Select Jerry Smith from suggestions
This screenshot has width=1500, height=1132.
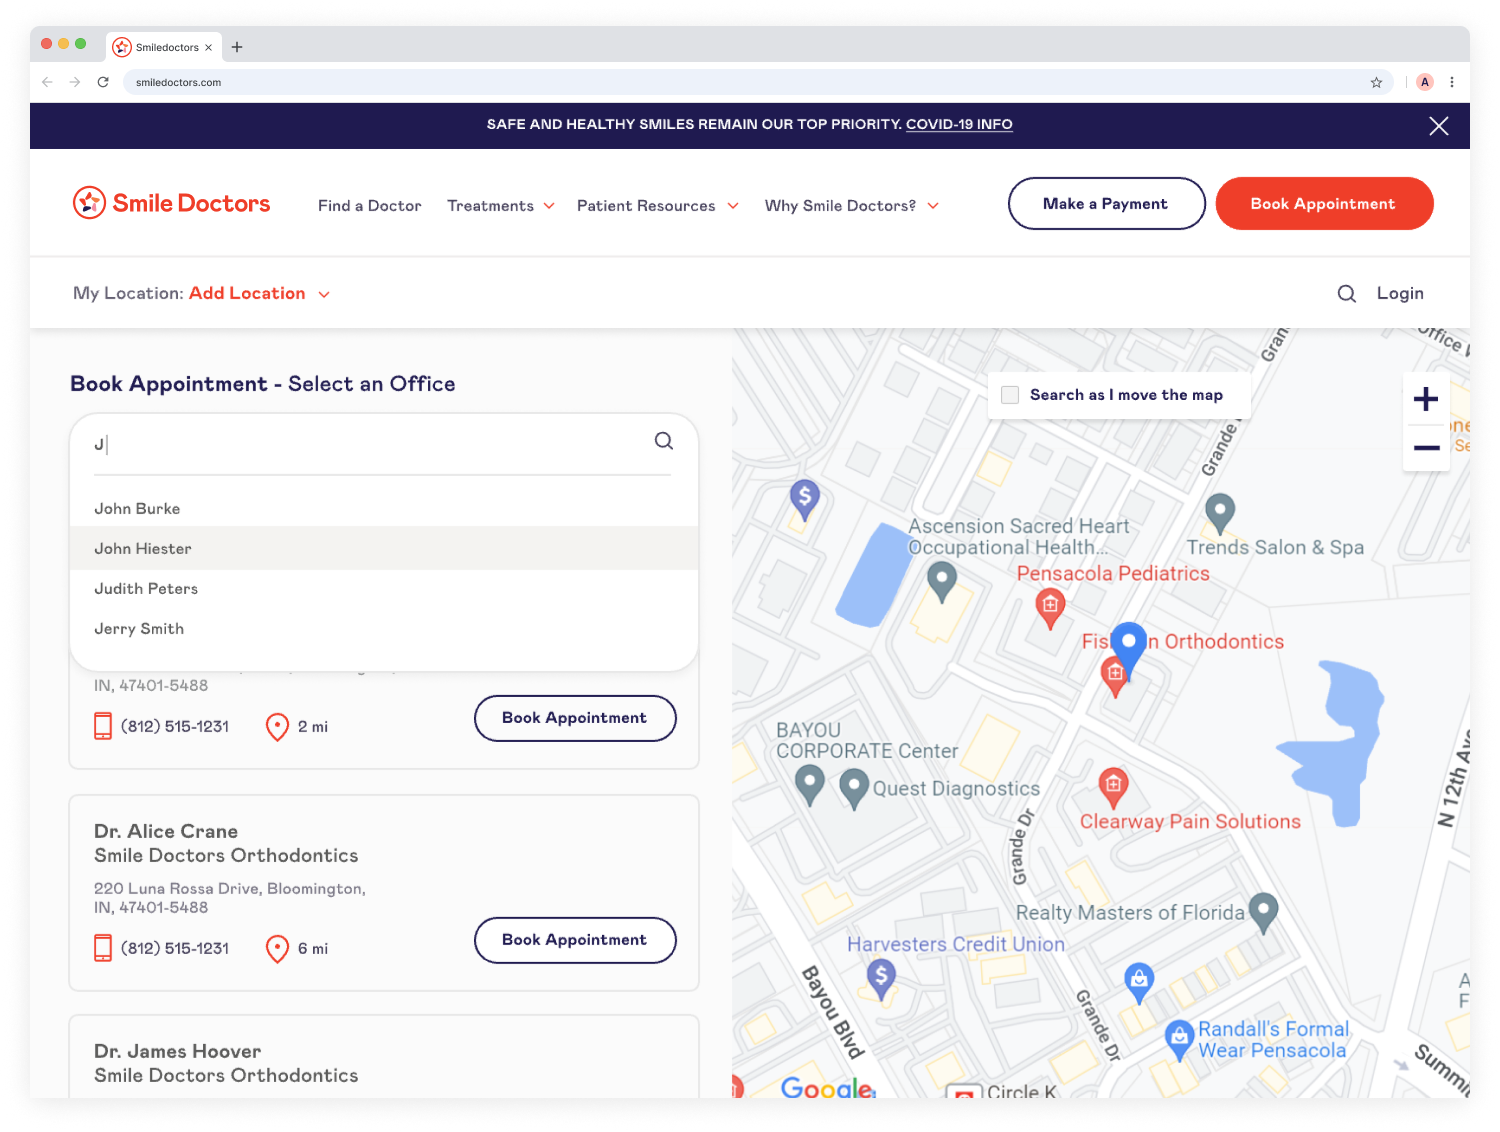click(x=384, y=628)
